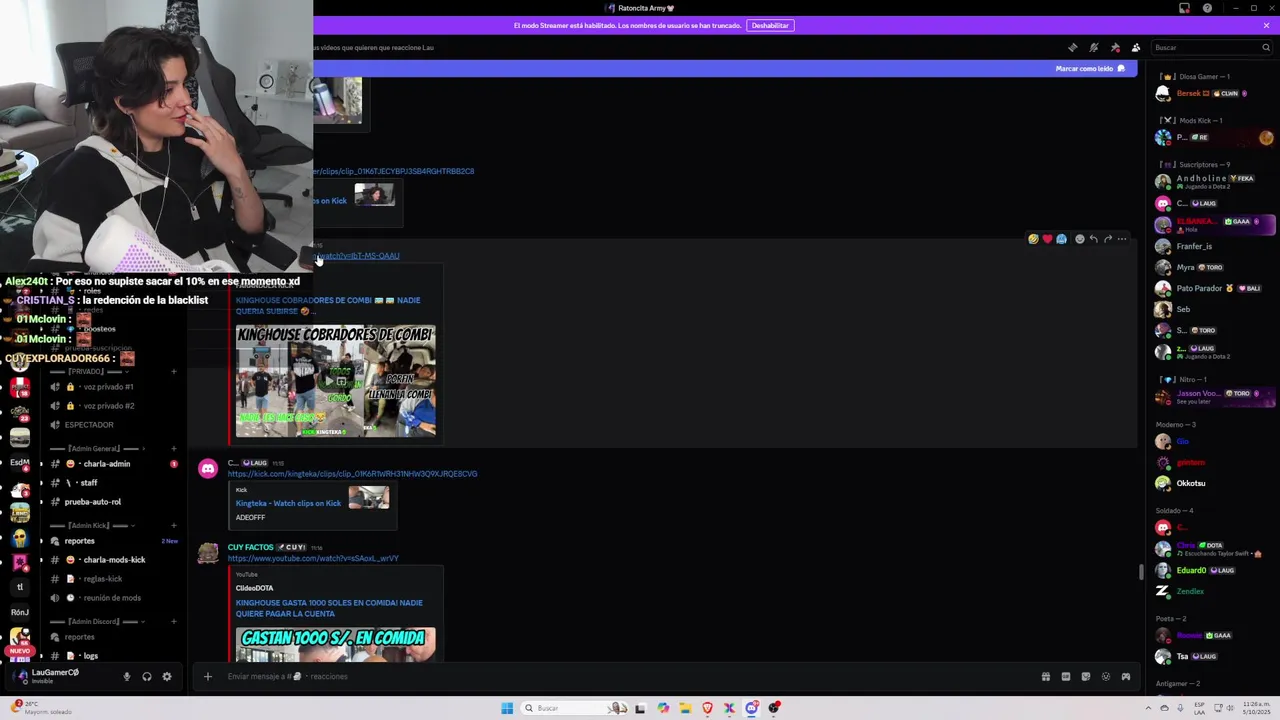Open CUY FACTOS youtube.com watch link
The width and height of the screenshot is (1280, 720).
(x=313, y=558)
